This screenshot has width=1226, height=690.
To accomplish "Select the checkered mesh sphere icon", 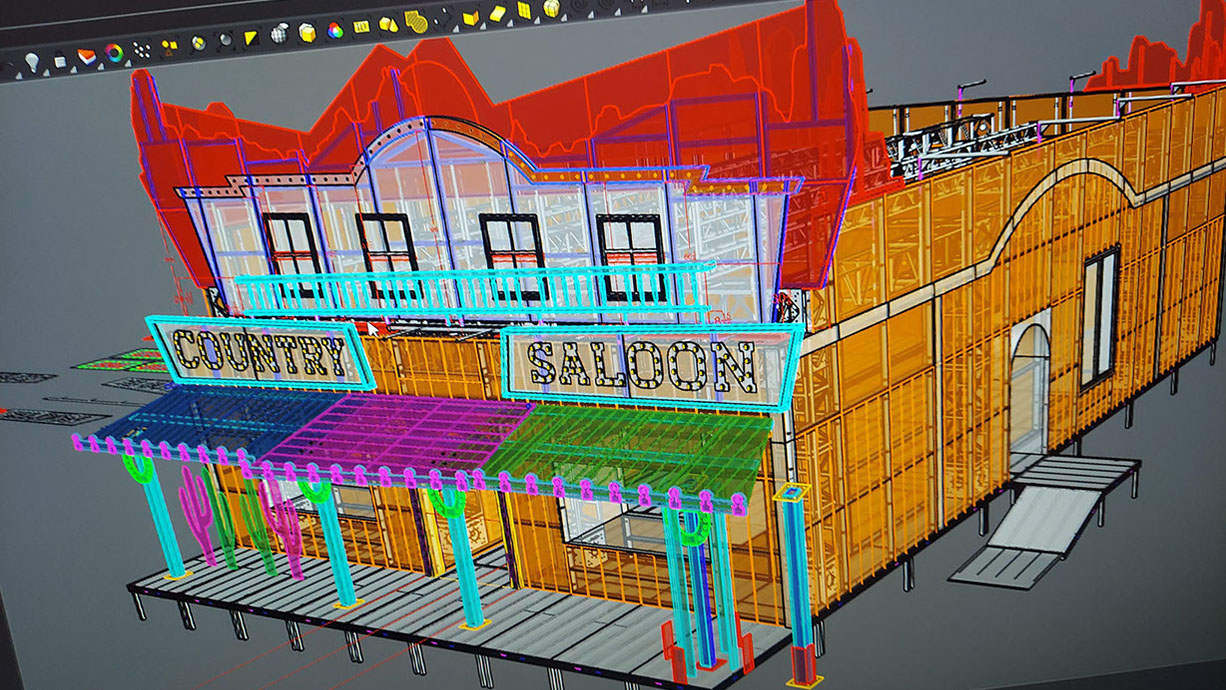I will 279,33.
